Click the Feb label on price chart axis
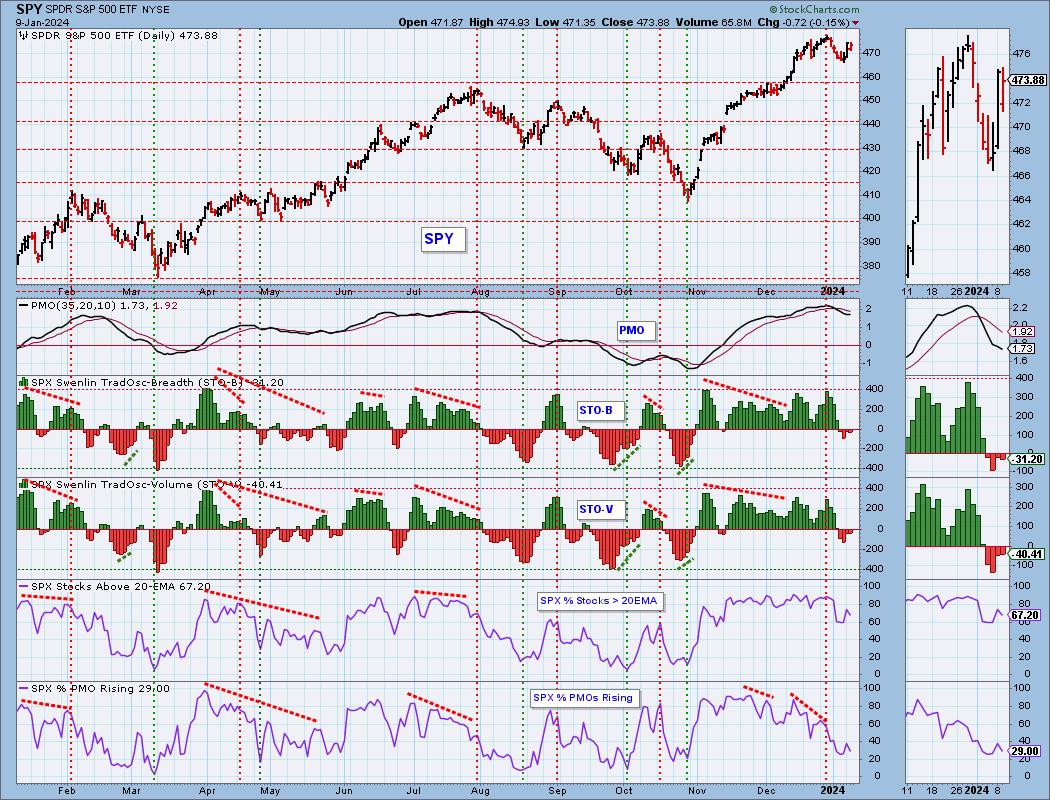1050x800 pixels. pyautogui.click(x=66, y=292)
